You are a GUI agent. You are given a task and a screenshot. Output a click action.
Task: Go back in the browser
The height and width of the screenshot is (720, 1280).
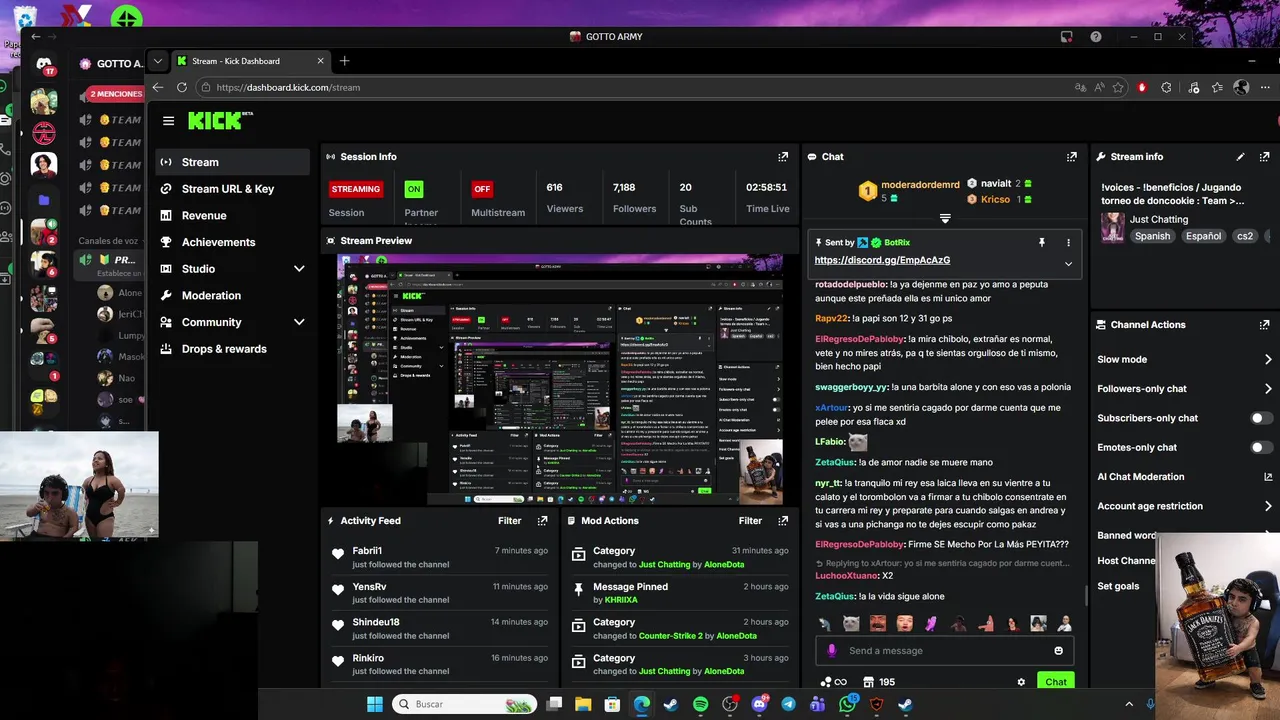pos(158,88)
